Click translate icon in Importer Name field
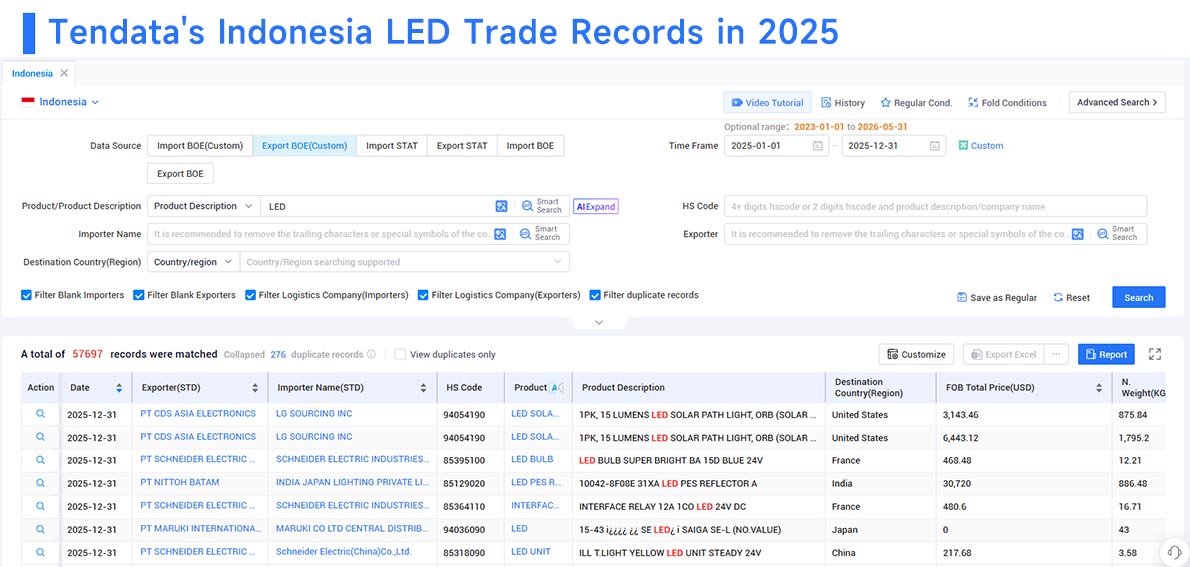The image size is (1190, 567). 500,234
